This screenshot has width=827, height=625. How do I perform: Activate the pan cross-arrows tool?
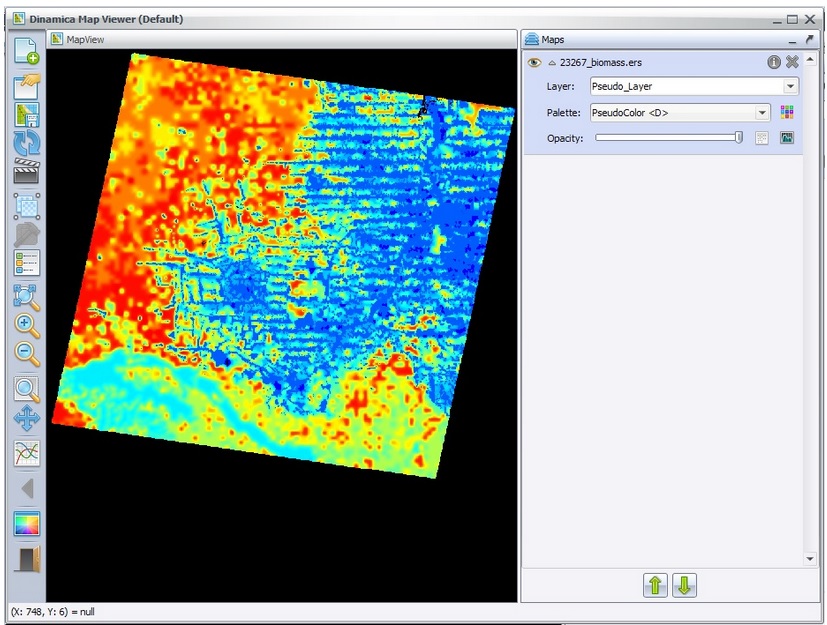[x=26, y=418]
